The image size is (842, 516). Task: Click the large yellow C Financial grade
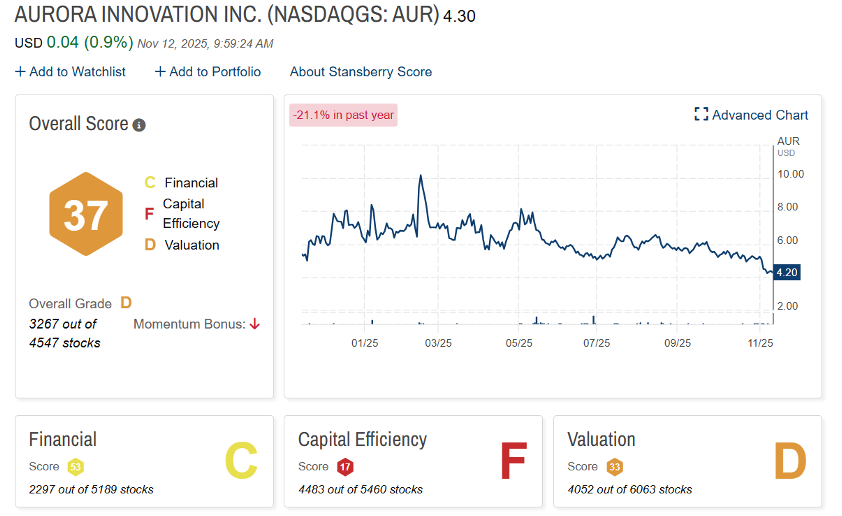(241, 461)
